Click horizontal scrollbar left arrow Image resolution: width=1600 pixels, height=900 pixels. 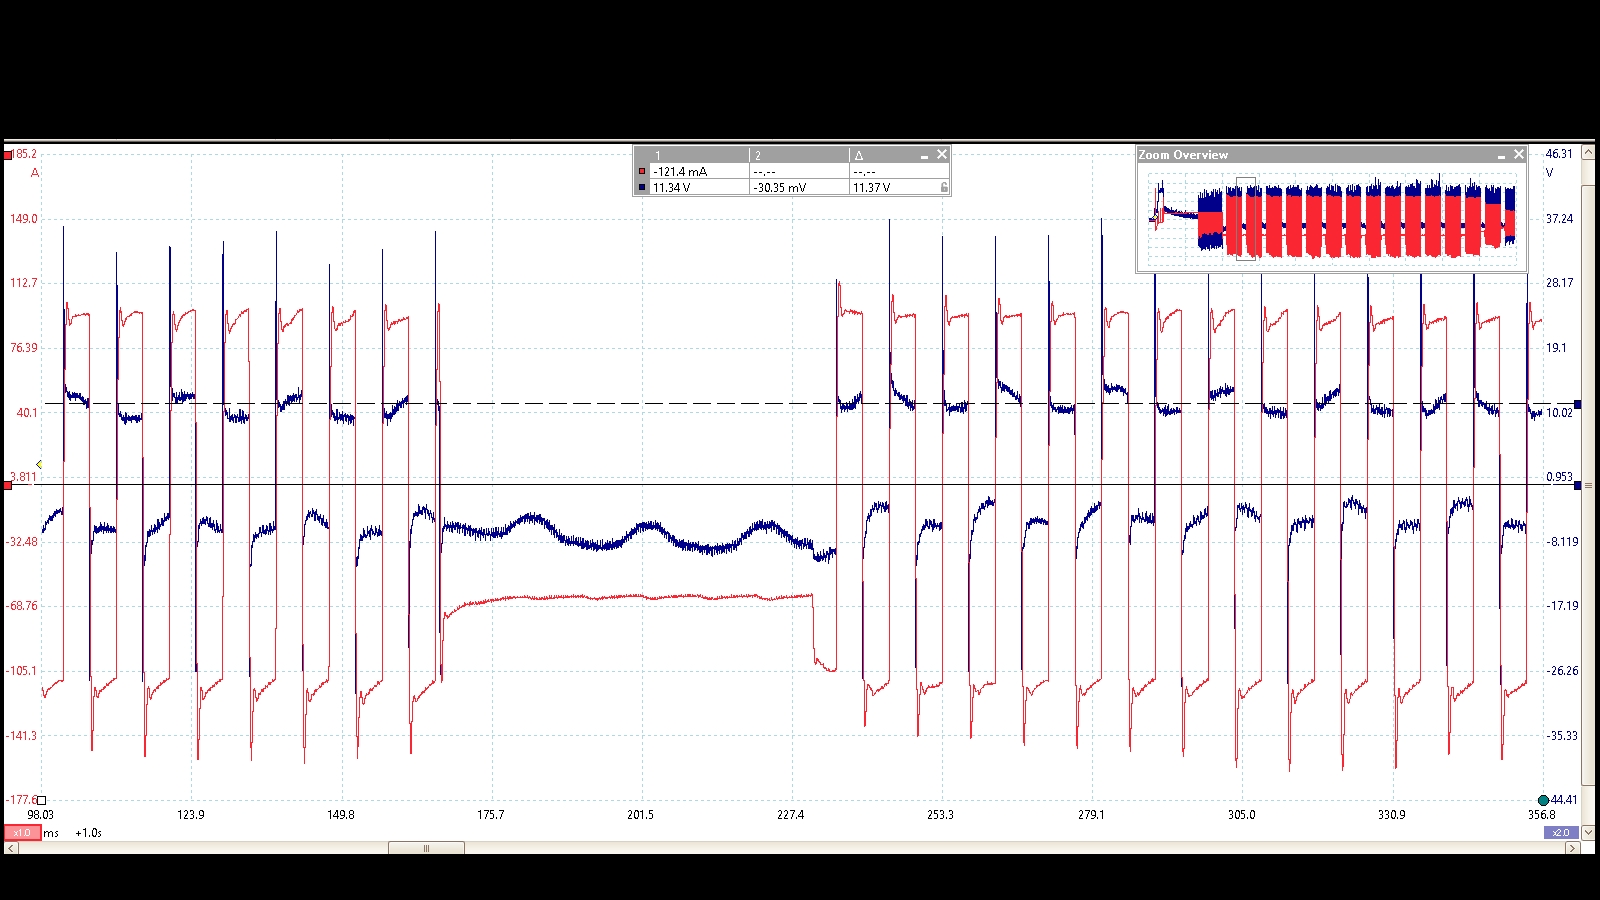(x=11, y=848)
